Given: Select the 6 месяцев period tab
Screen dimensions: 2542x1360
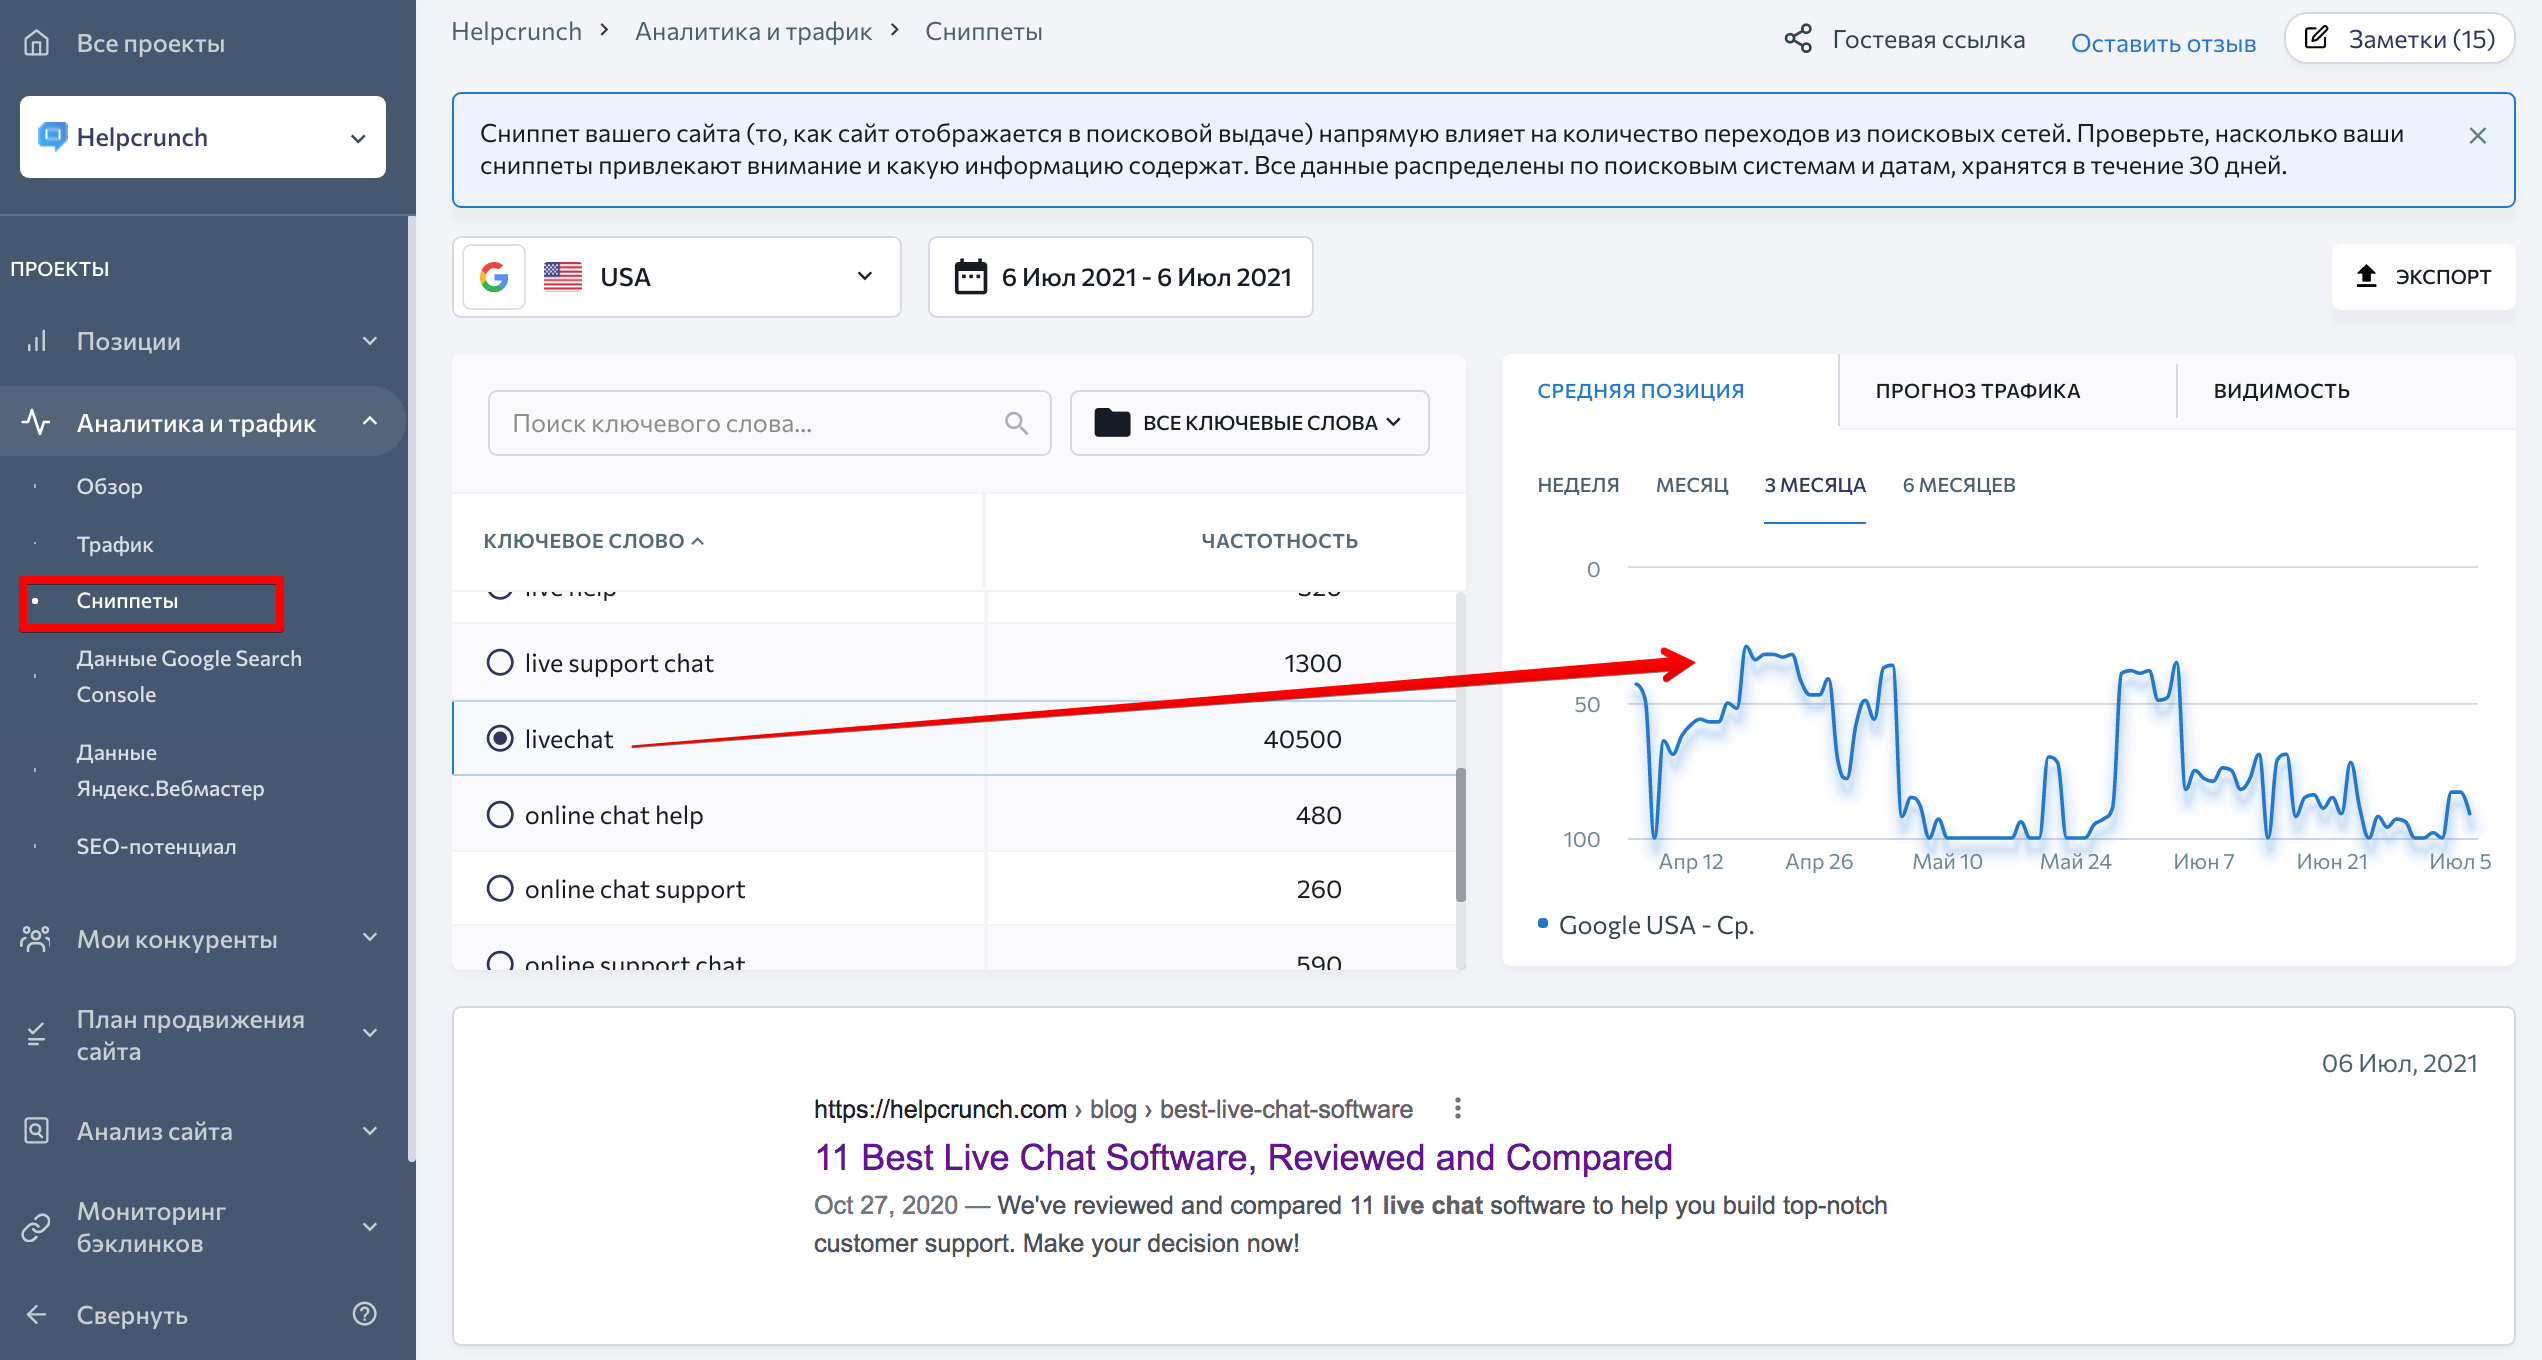Looking at the screenshot, I should pyautogui.click(x=1958, y=485).
